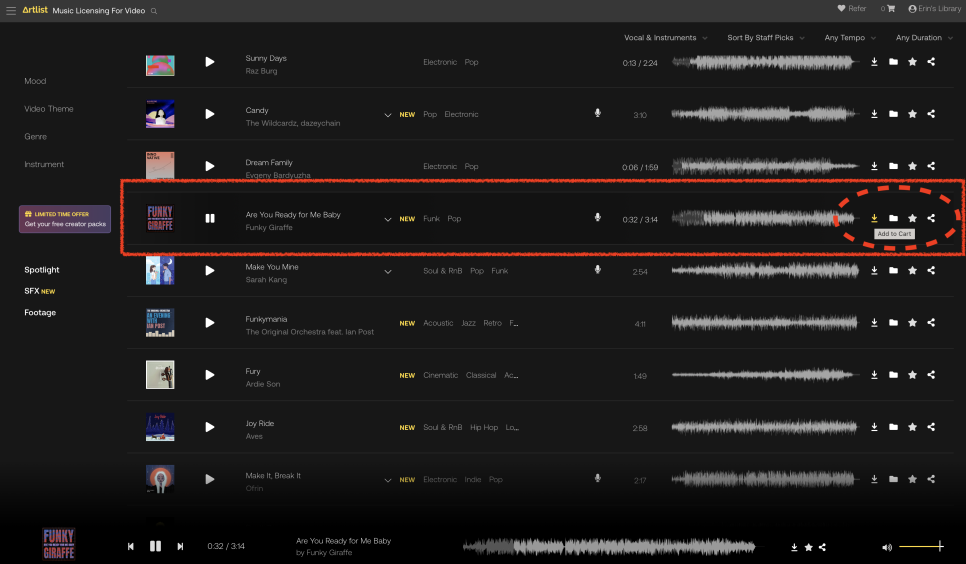Screen dimensions: 966x564
Task: Open Erin's Library account menu
Action: click(x=934, y=9)
